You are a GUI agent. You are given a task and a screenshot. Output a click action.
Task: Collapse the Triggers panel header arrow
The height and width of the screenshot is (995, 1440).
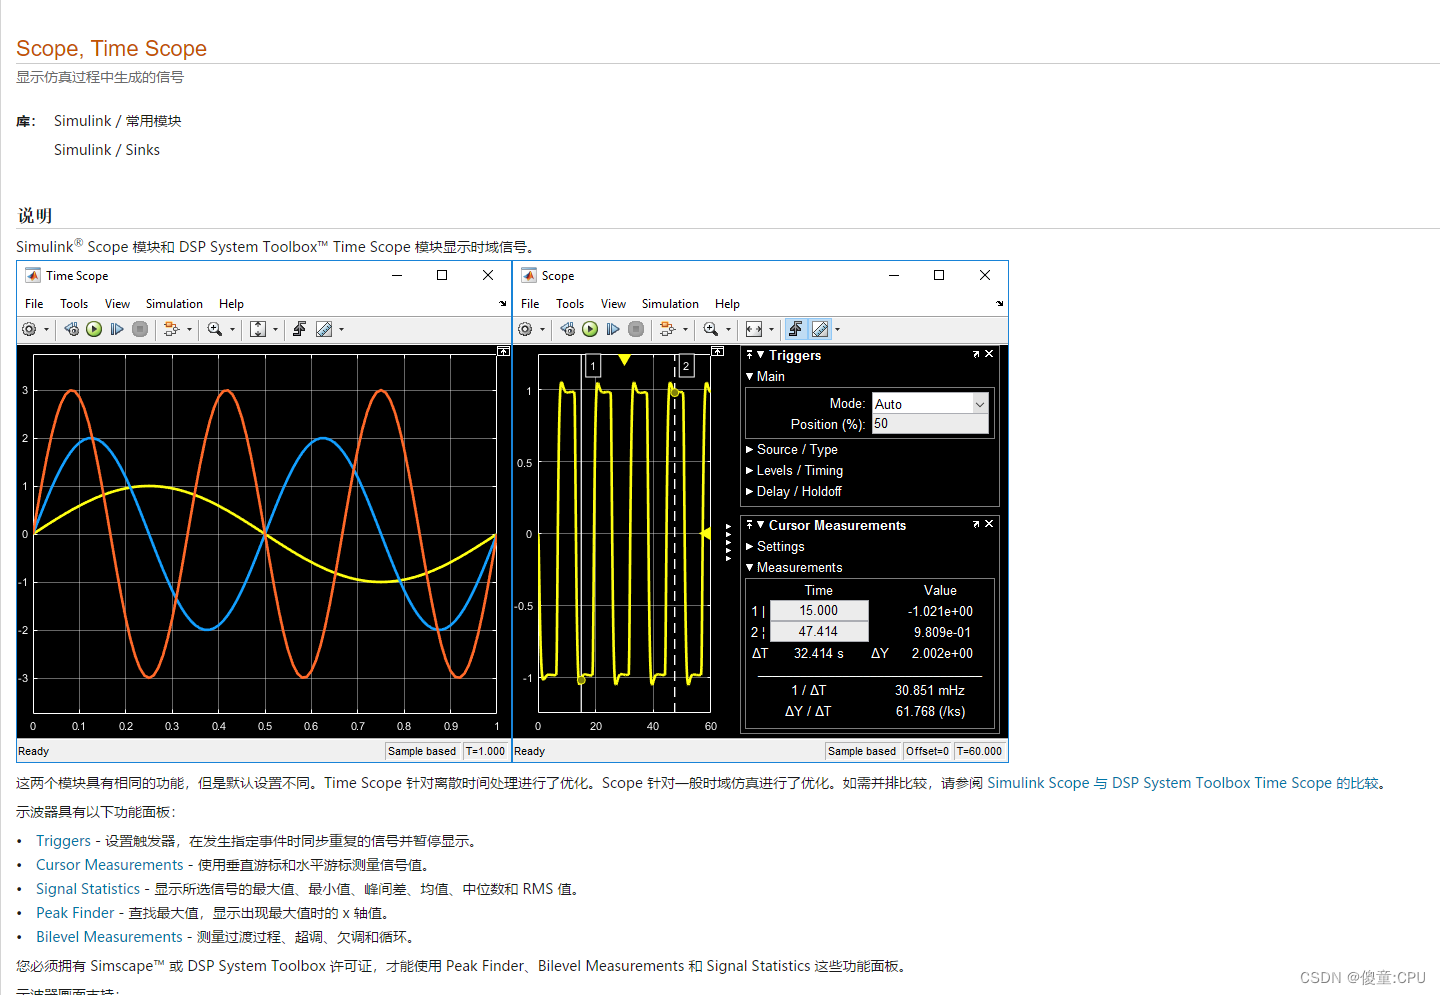pyautogui.click(x=761, y=354)
